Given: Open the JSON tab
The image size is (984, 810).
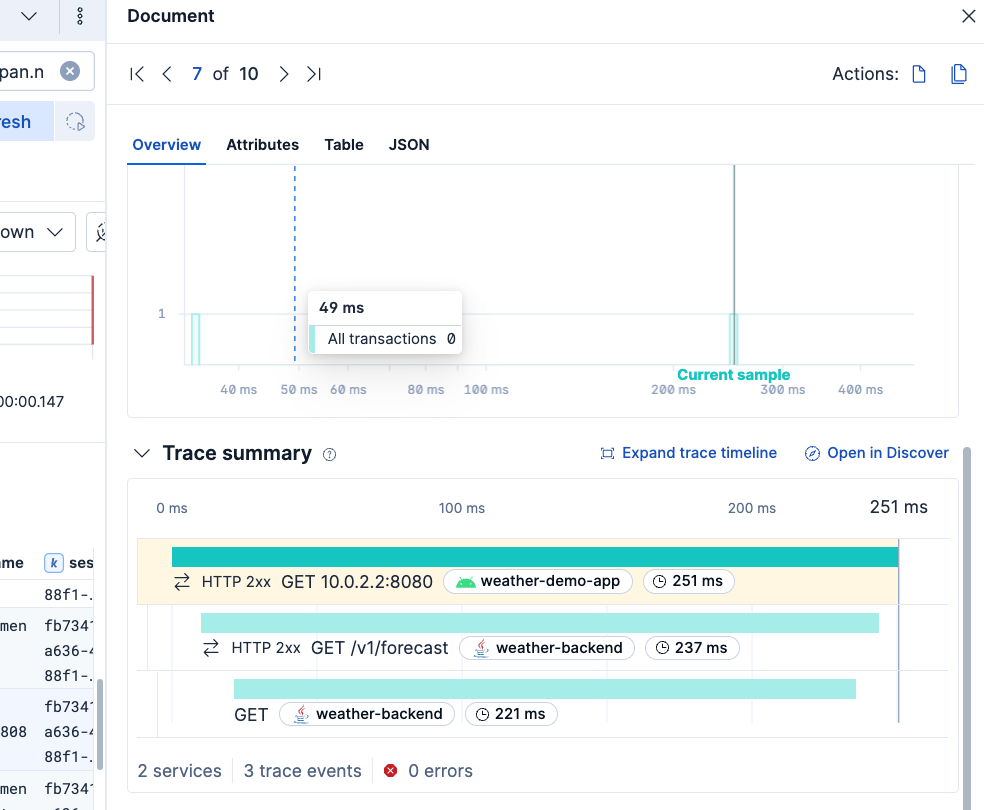Looking at the screenshot, I should (x=409, y=145).
